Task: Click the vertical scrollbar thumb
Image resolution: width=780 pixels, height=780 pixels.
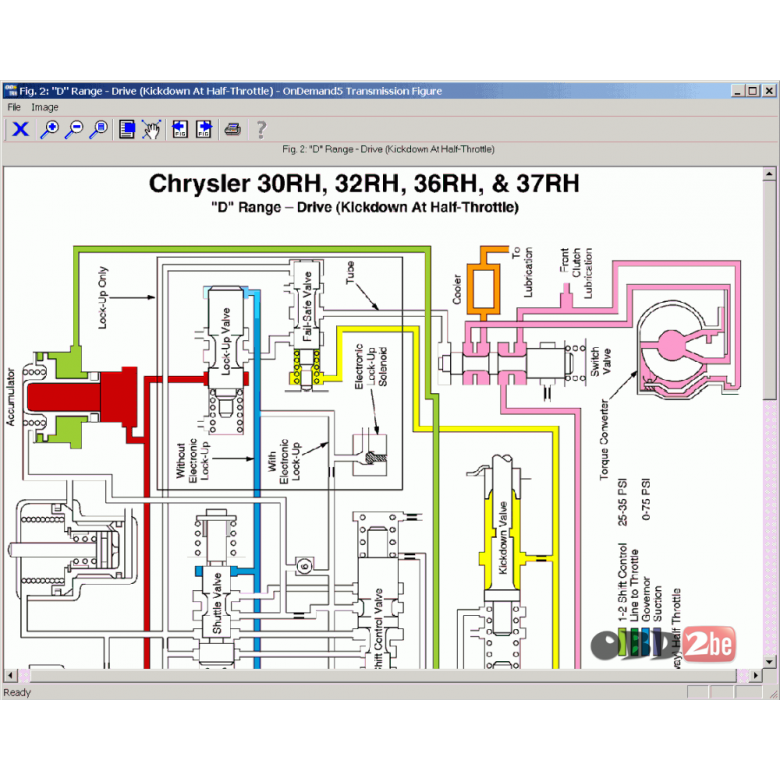Action: coord(769,290)
